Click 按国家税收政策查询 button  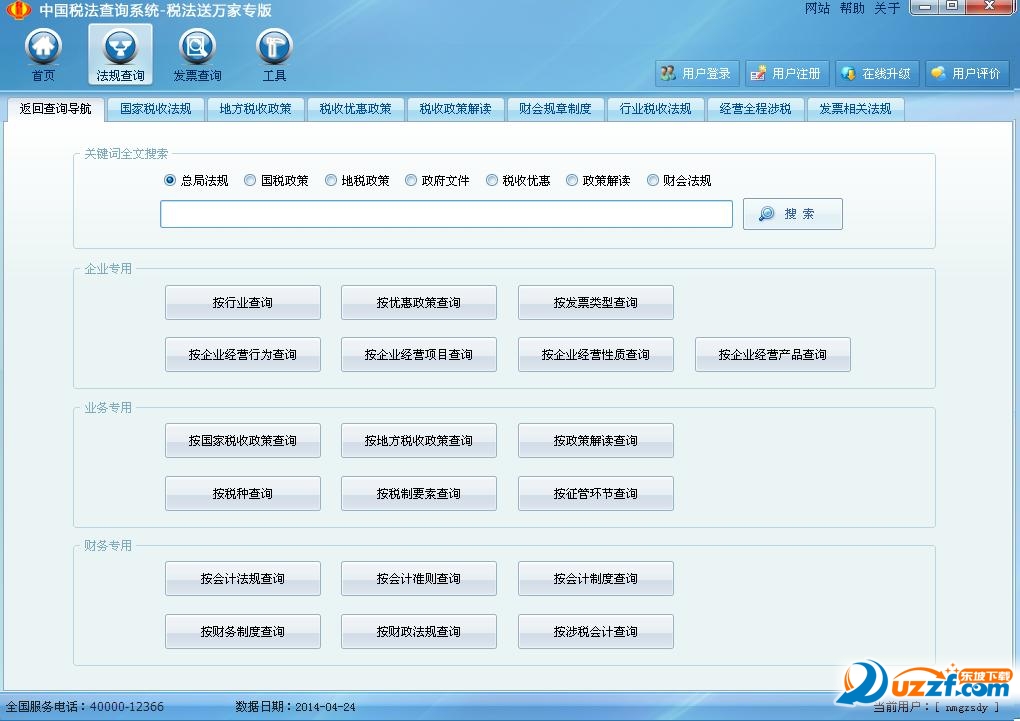pos(243,441)
